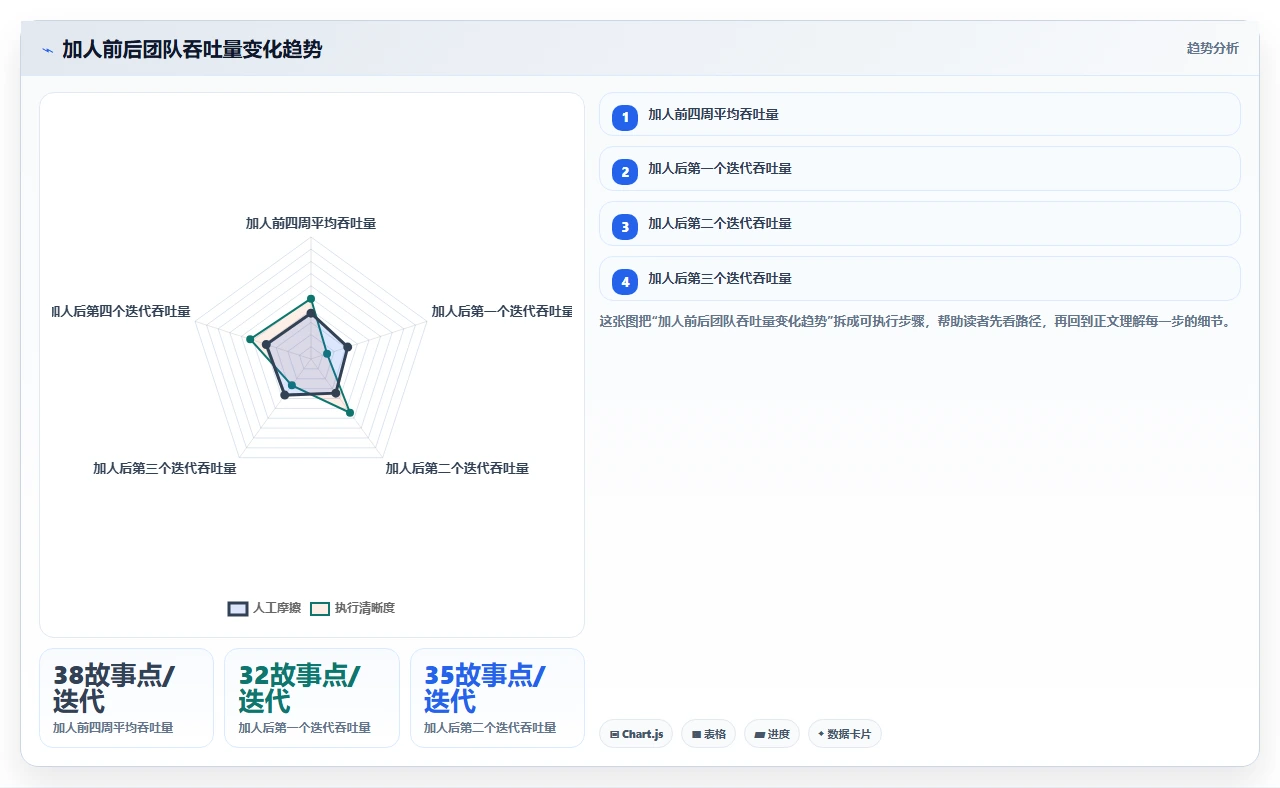Click radar axis label 加人前四周平均吞吐量
The width and height of the screenshot is (1280, 788).
[x=311, y=223]
